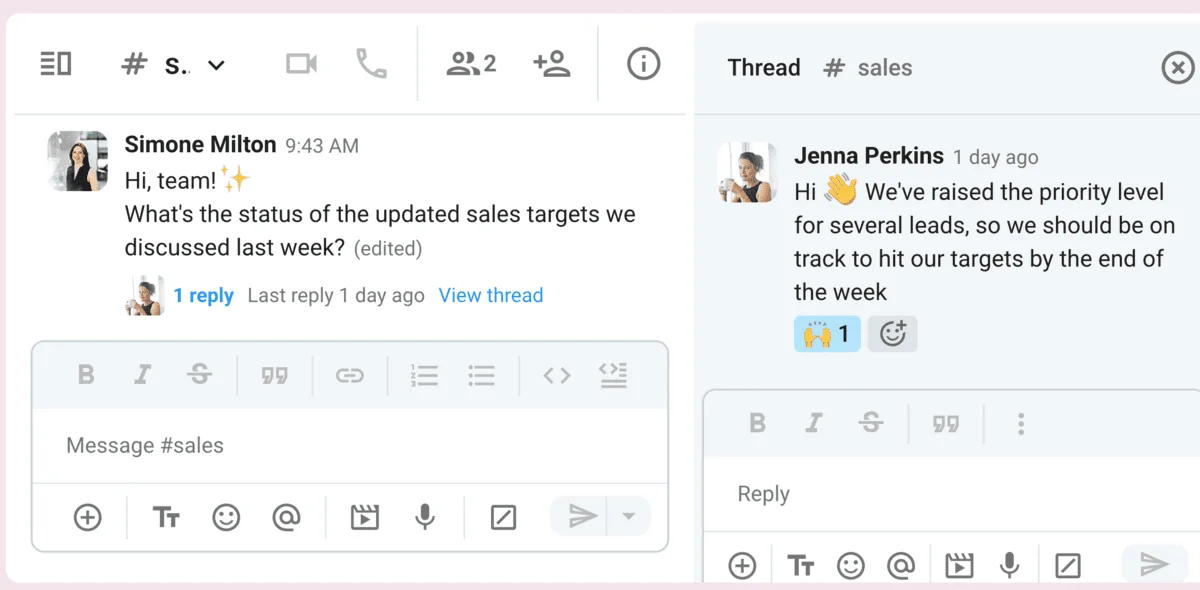Start an audio call with phone icon

(371, 65)
